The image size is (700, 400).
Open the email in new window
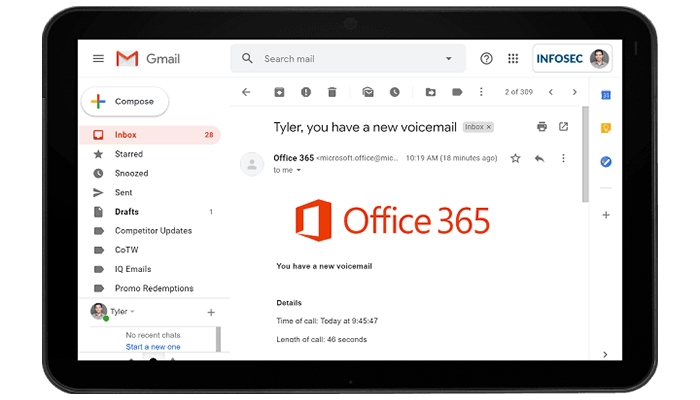563,127
